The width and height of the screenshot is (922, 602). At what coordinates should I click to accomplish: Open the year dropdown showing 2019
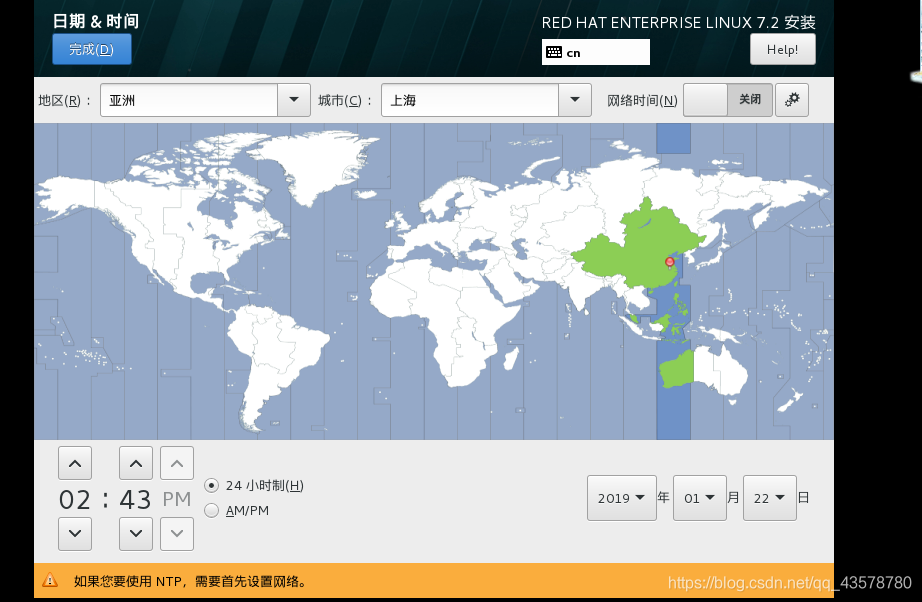click(622, 498)
